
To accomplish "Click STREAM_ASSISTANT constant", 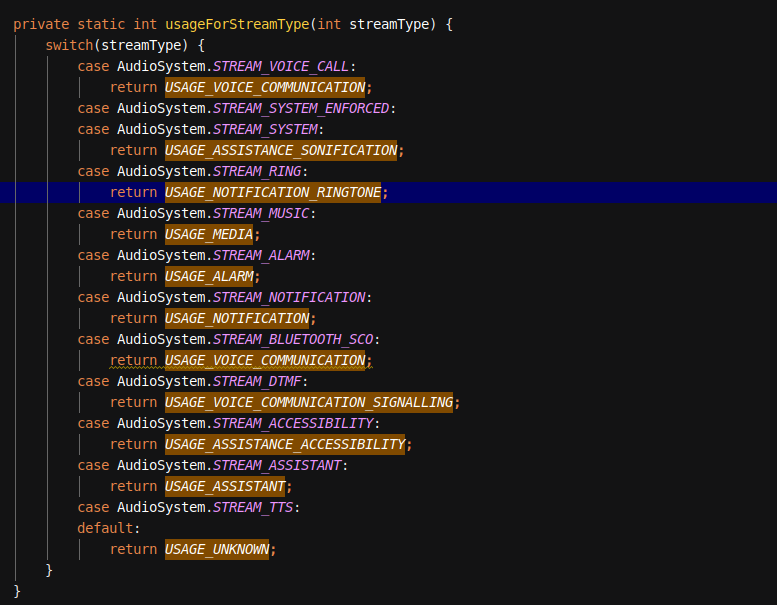I will click(x=278, y=466).
